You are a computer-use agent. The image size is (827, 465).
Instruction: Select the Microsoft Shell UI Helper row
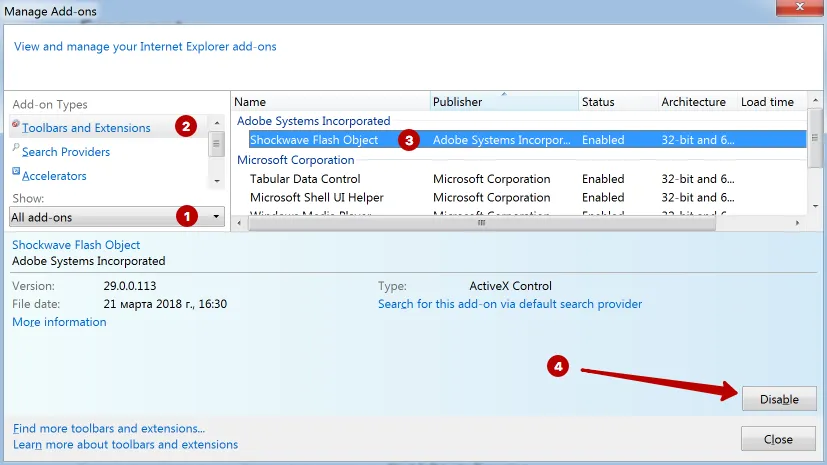coord(527,197)
